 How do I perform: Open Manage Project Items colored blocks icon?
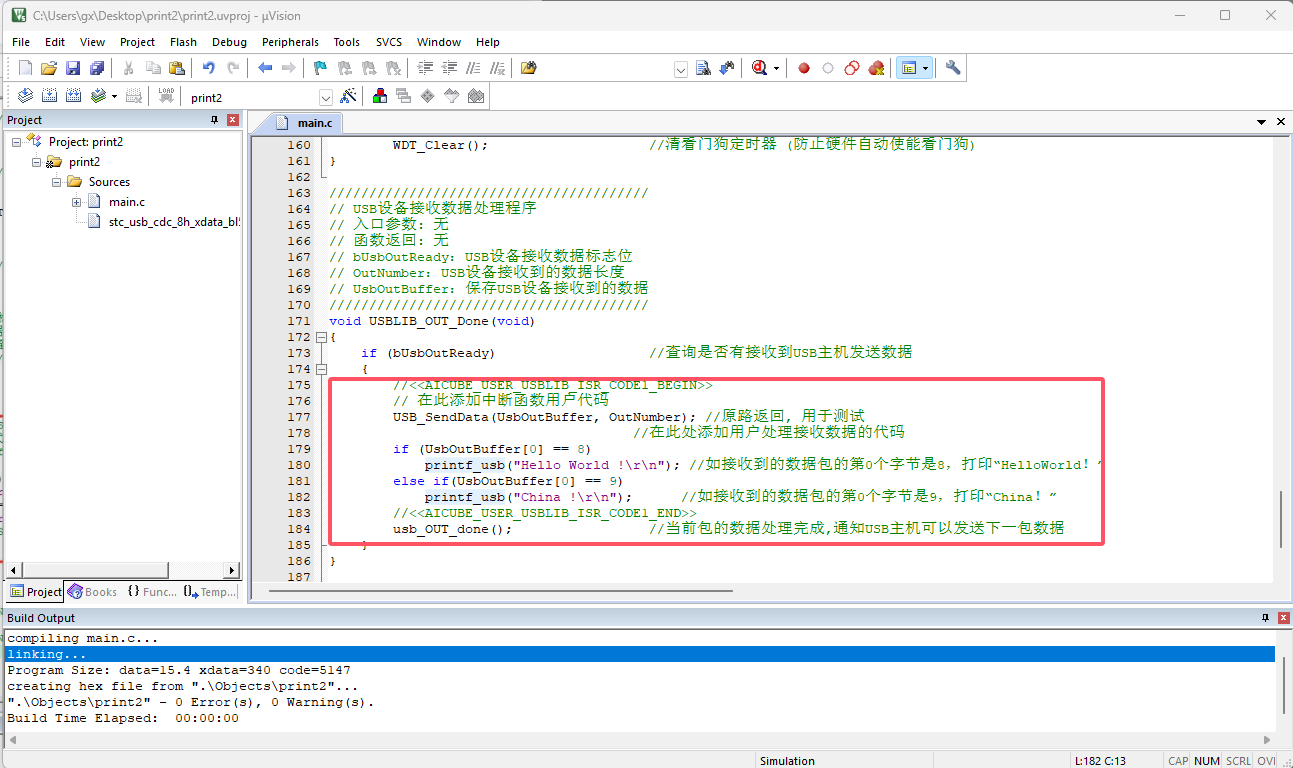[380, 96]
